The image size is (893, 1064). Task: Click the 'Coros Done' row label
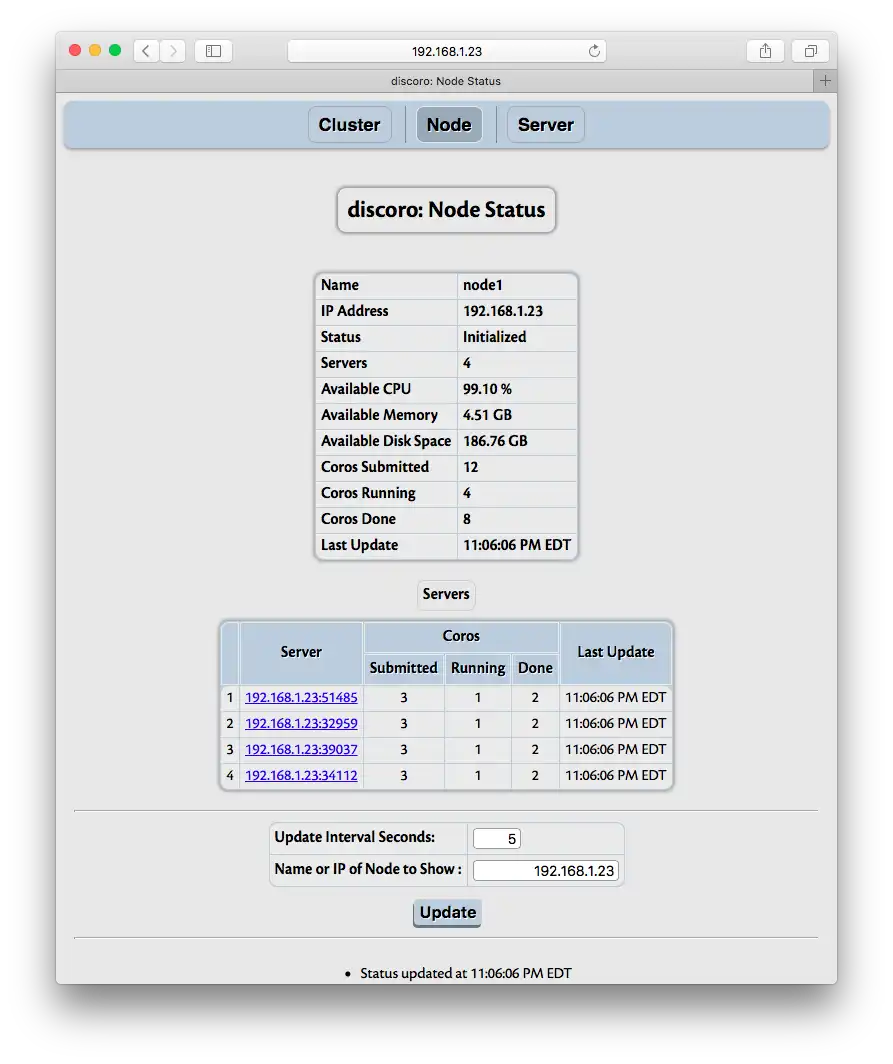tap(358, 519)
